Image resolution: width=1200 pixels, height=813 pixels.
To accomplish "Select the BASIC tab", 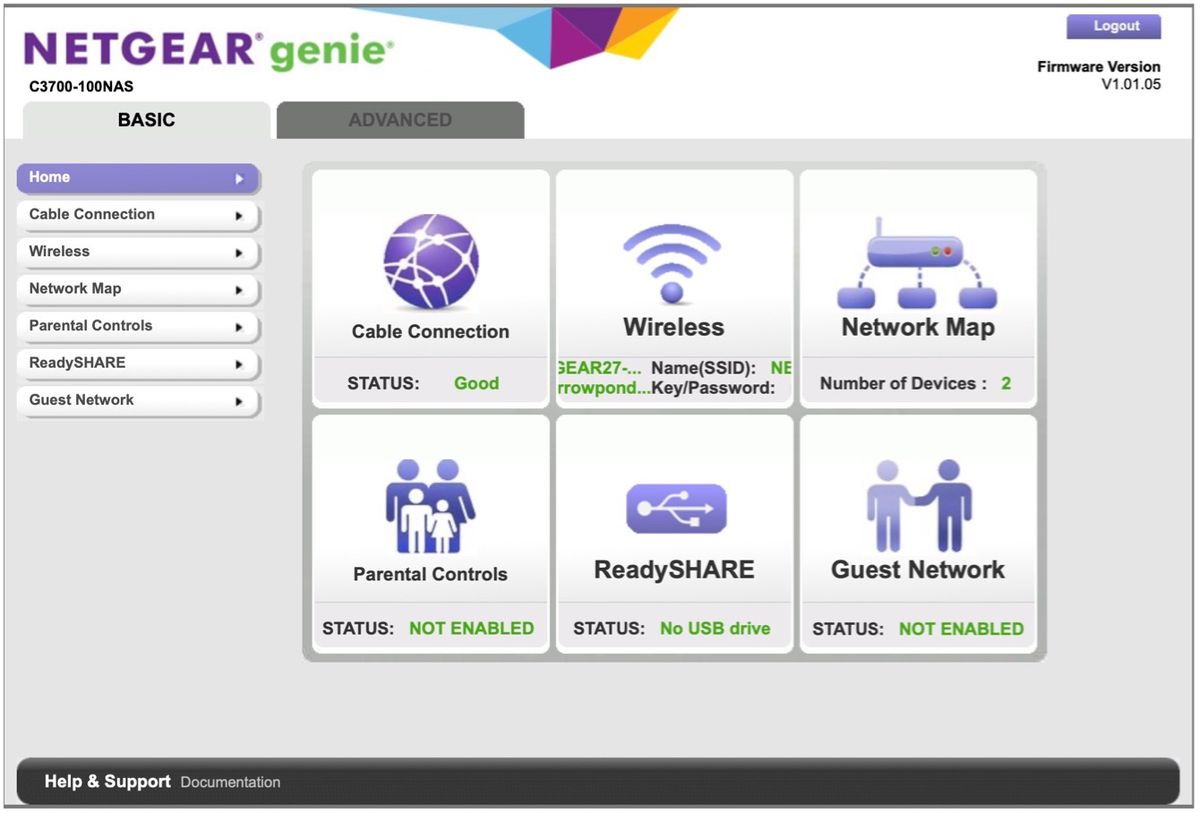I will [145, 119].
